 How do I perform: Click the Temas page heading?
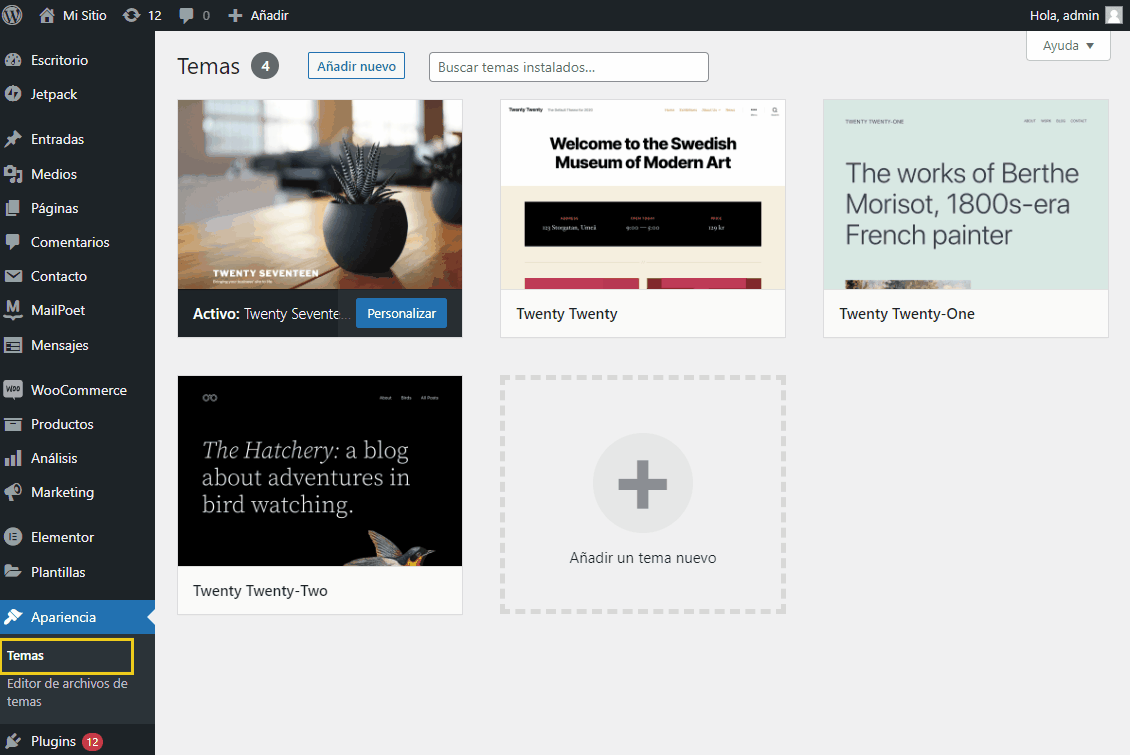point(208,66)
